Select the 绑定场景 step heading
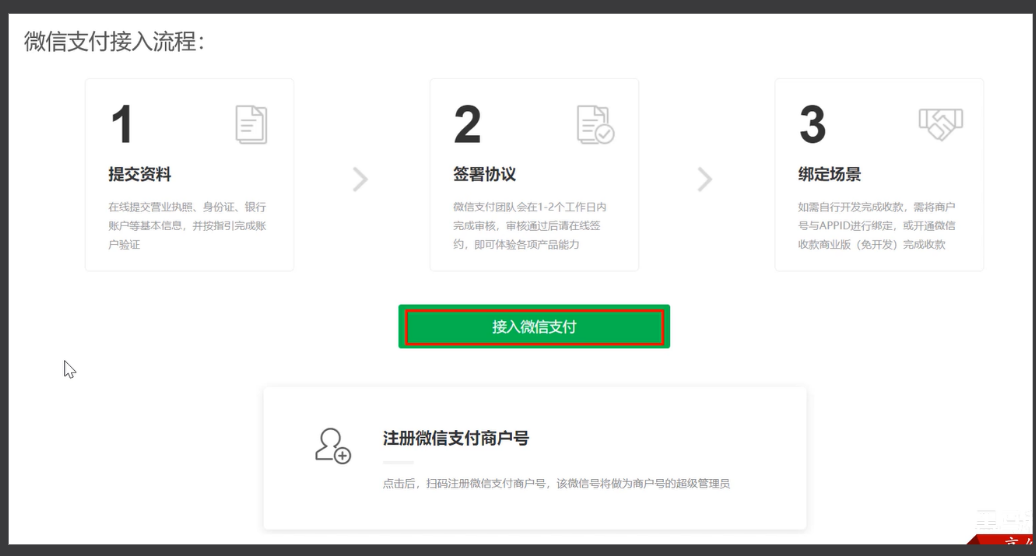The height and width of the screenshot is (556, 1036). click(x=829, y=174)
